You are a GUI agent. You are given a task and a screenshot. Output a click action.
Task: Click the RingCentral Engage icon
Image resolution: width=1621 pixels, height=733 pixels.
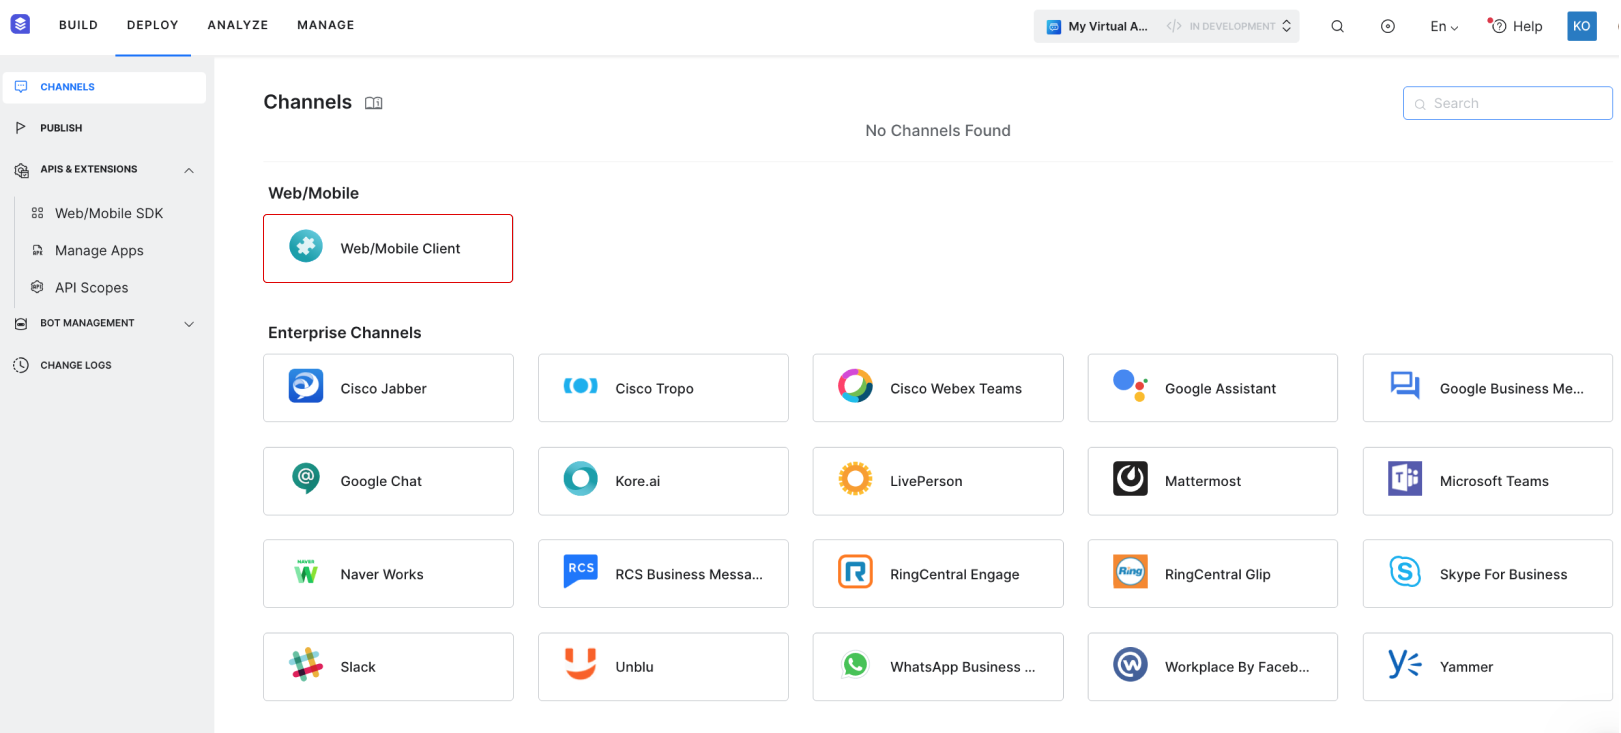[x=856, y=572]
